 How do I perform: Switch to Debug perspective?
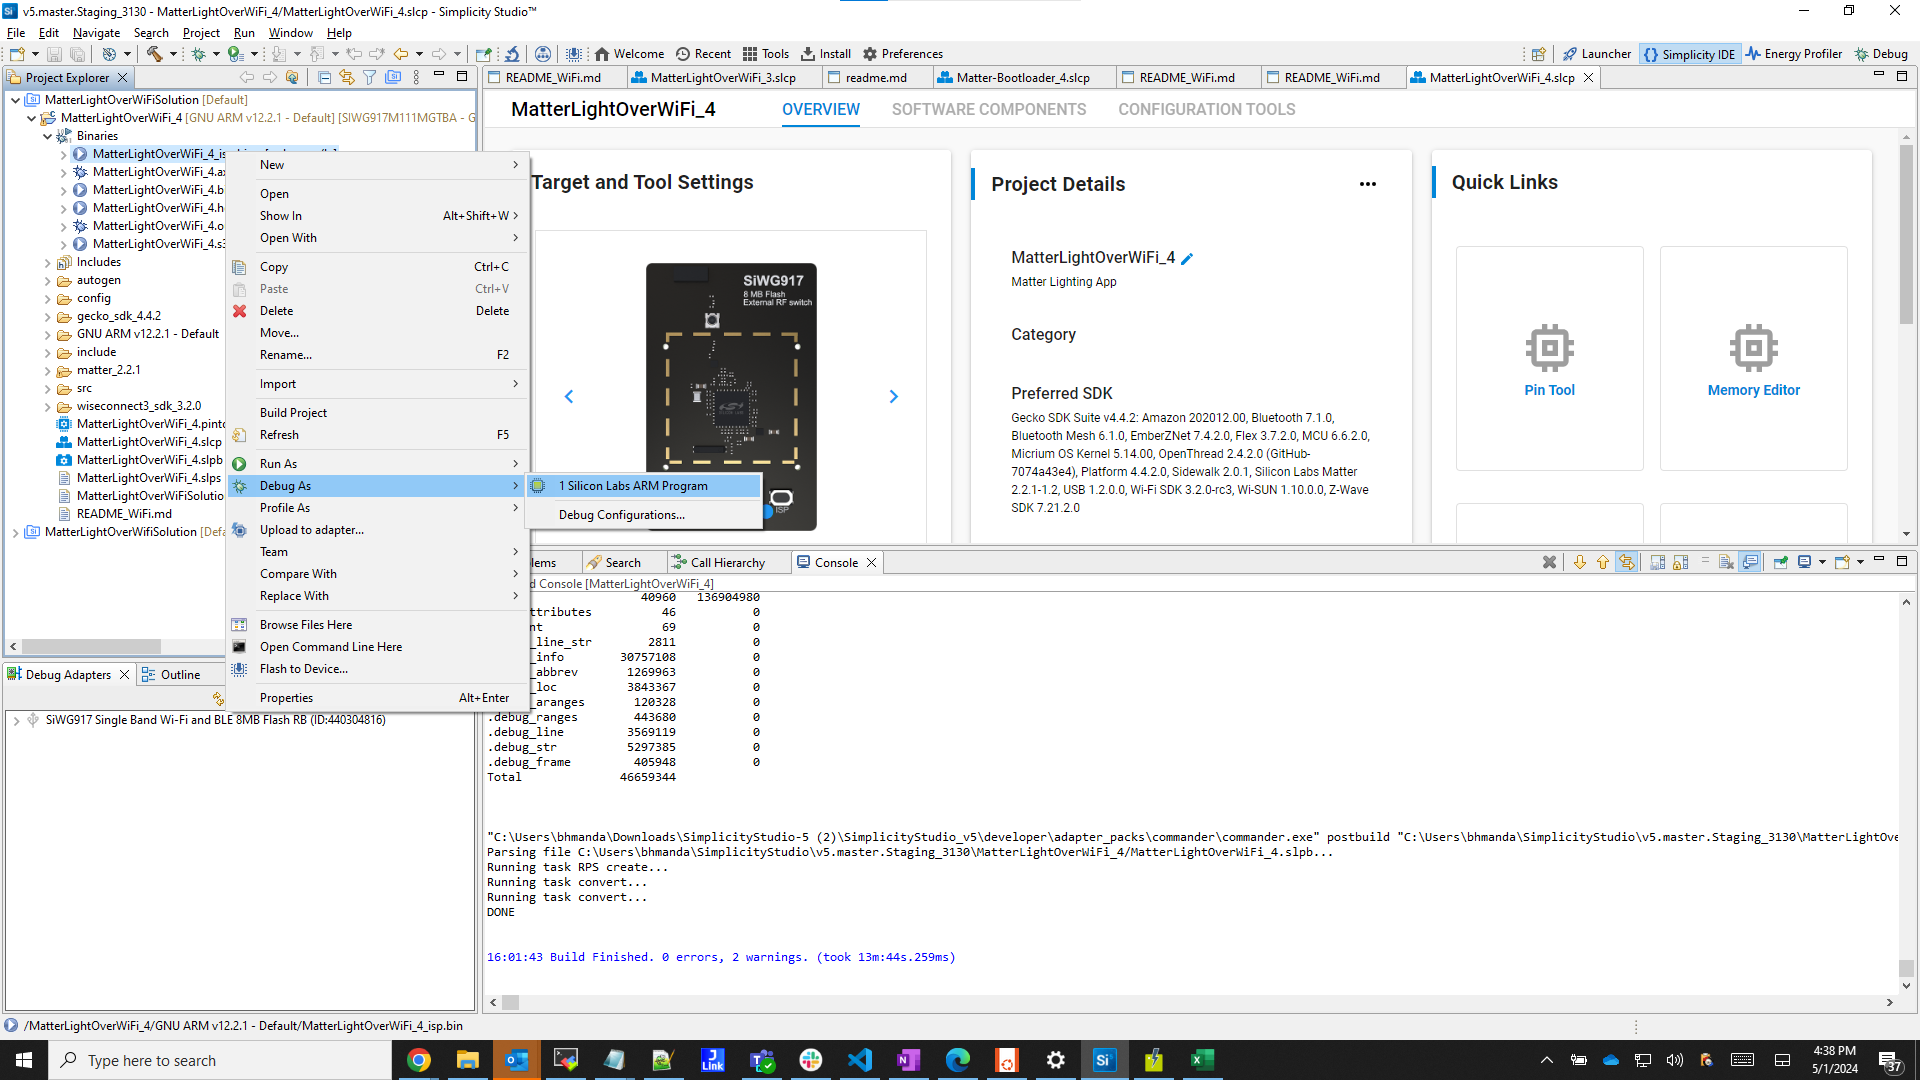1880,54
